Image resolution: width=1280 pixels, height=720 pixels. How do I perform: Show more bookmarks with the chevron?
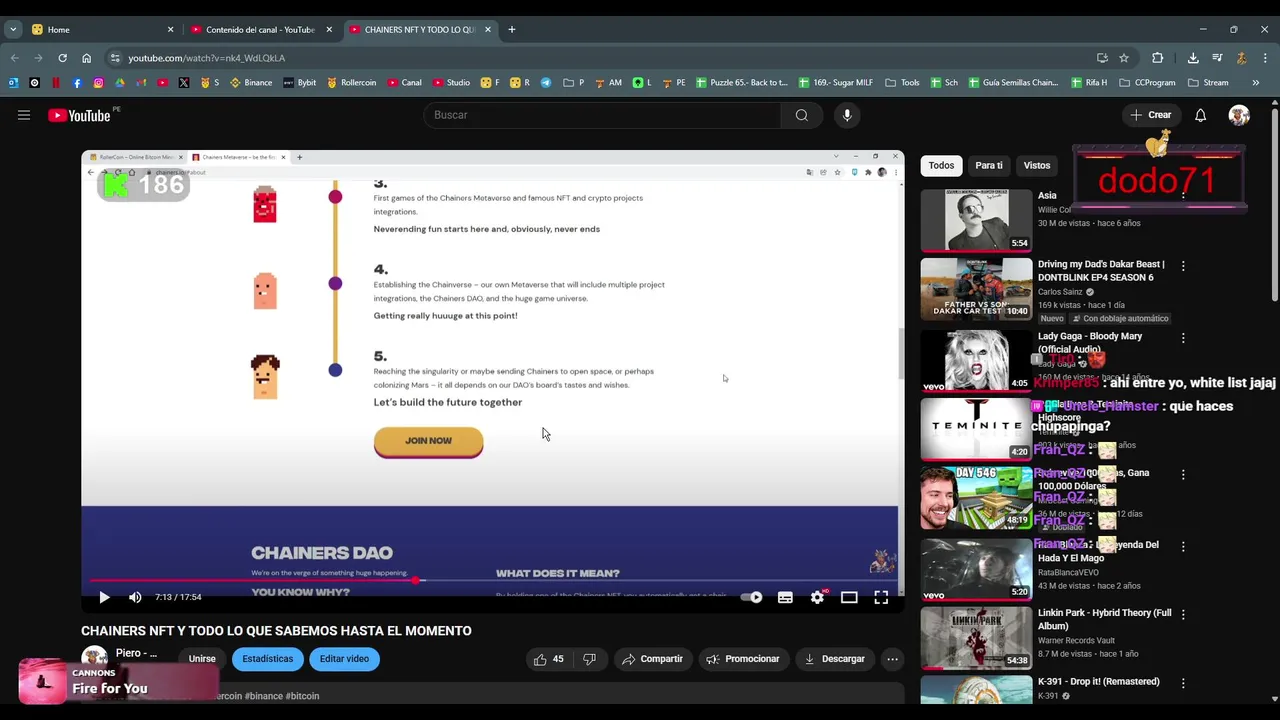[x=1255, y=83]
